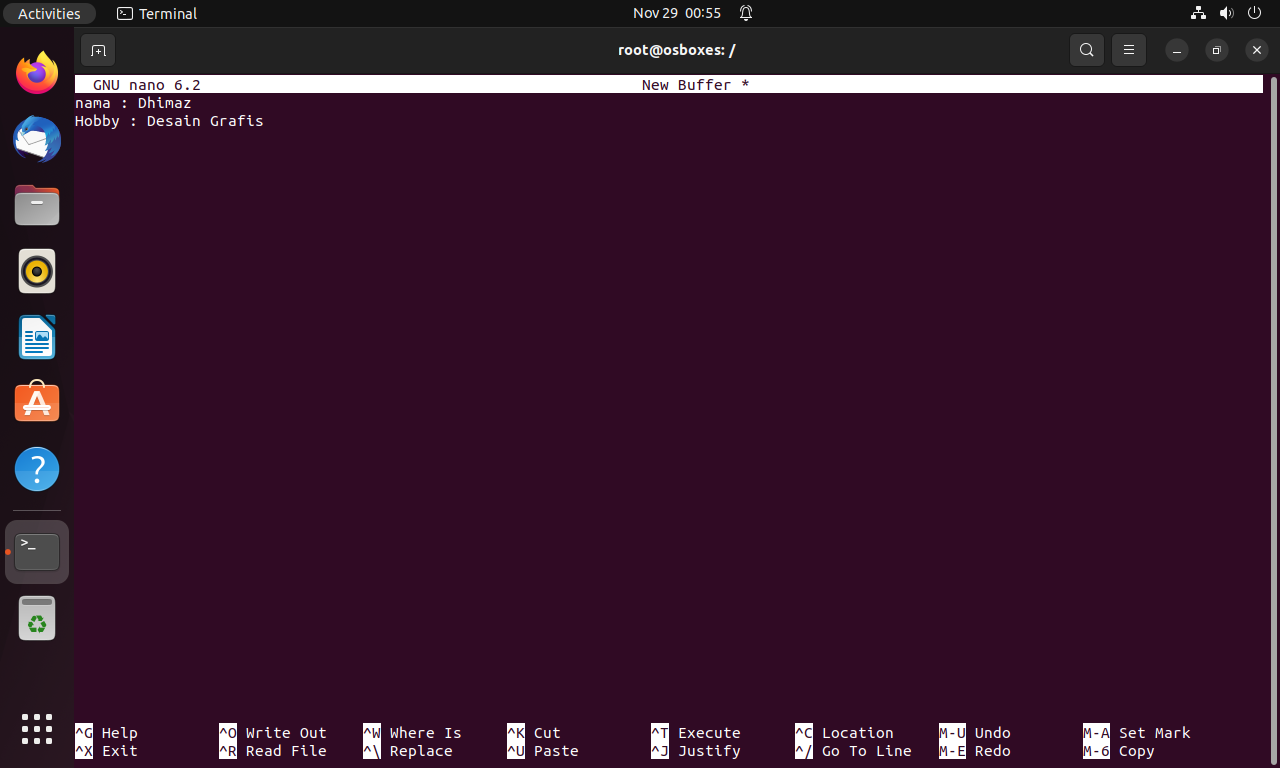
Task: Open the Trash from the dock
Action: coord(37,618)
